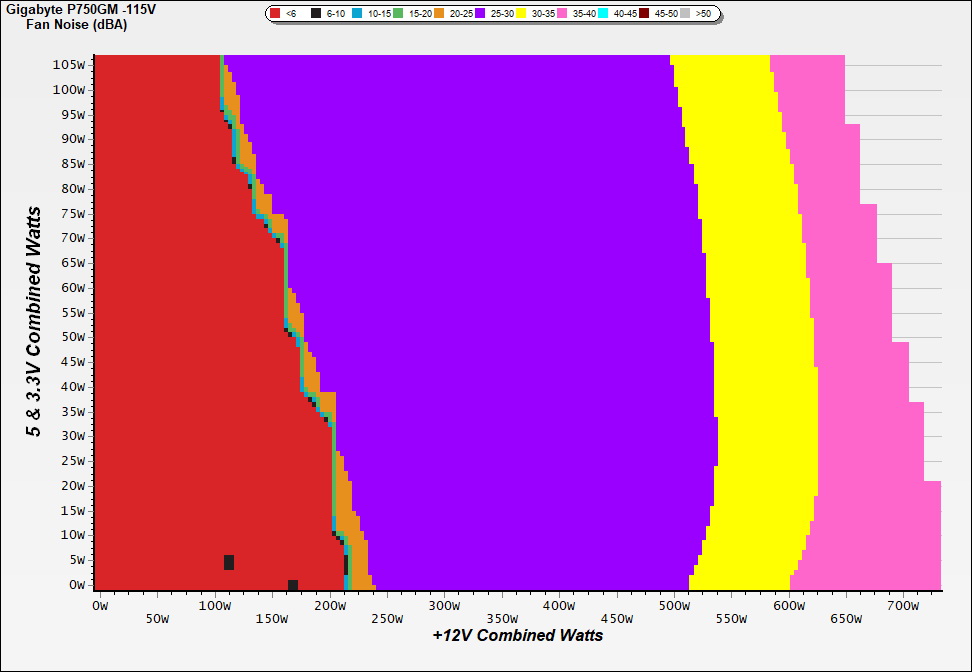This screenshot has height=672, width=972.
Task: Click the dark red 45-50 legend swatch
Action: 643,14
